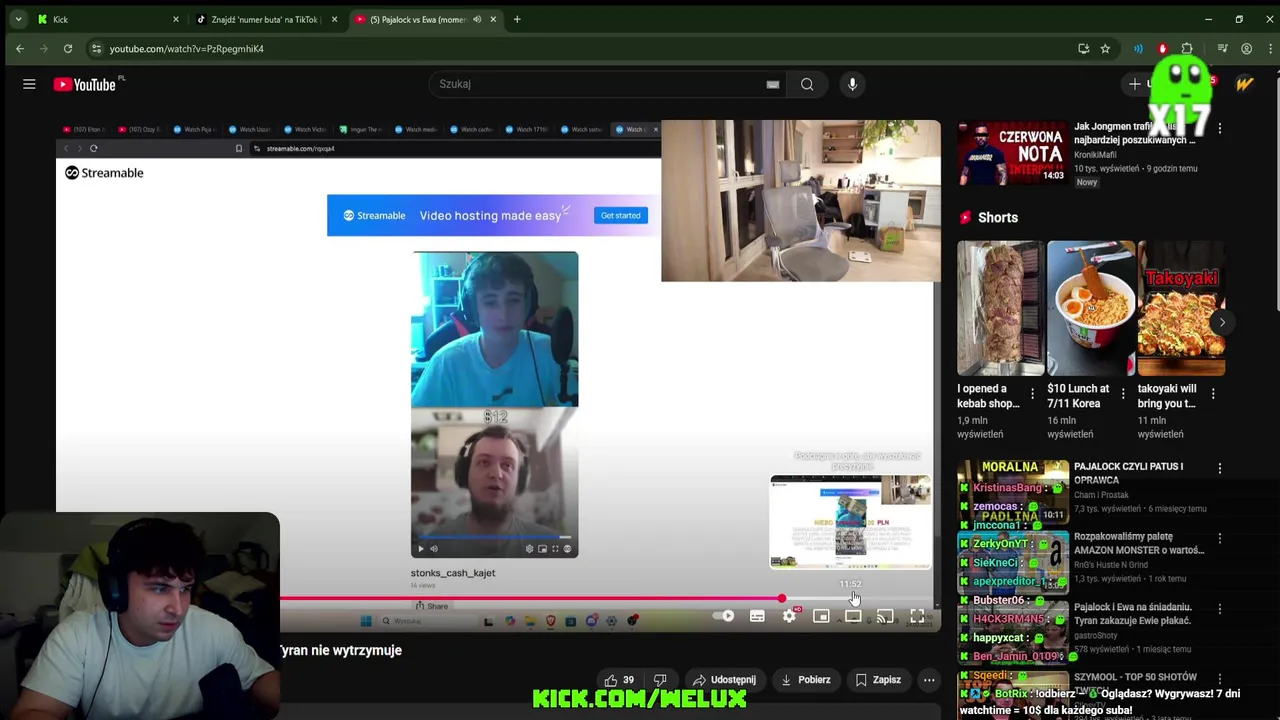Cast the video with the cast icon
The image size is (1280, 720).
[885, 617]
